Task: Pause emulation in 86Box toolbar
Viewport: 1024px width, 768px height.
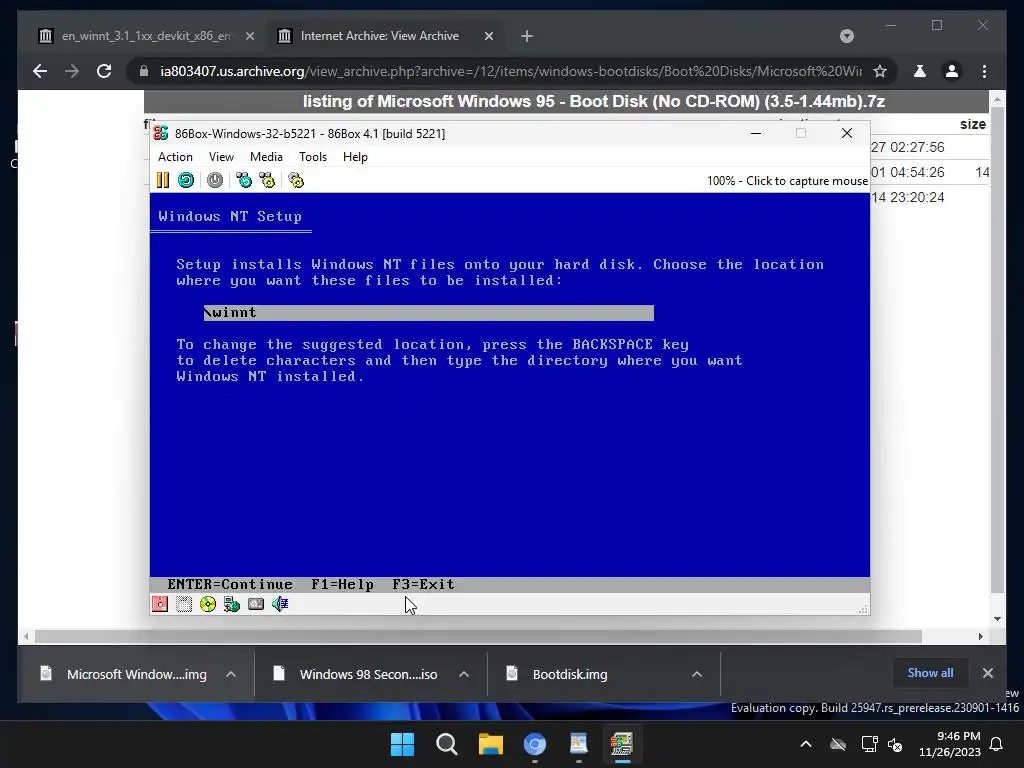Action: pos(163,180)
